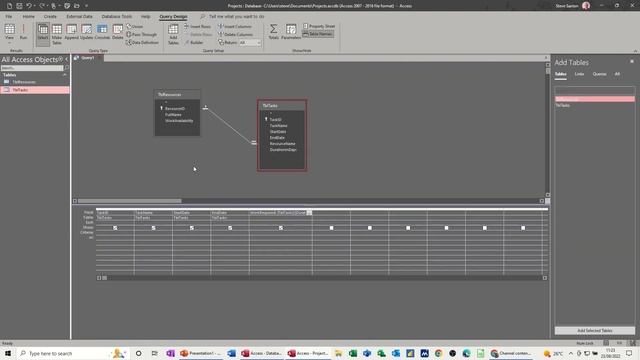Run the query with the Run button
Screen dimensions: 640x360
click(23, 31)
